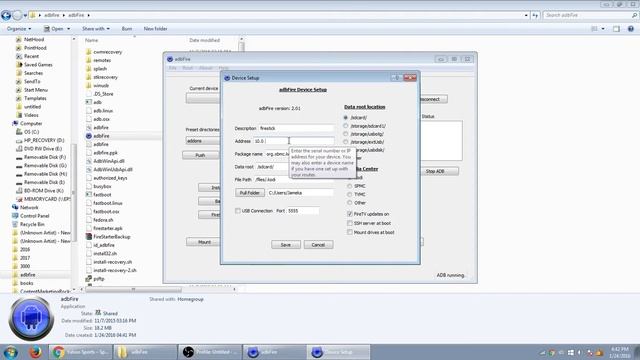Select the /sdcard/ data root option
640x360 pixels.
coord(346,118)
